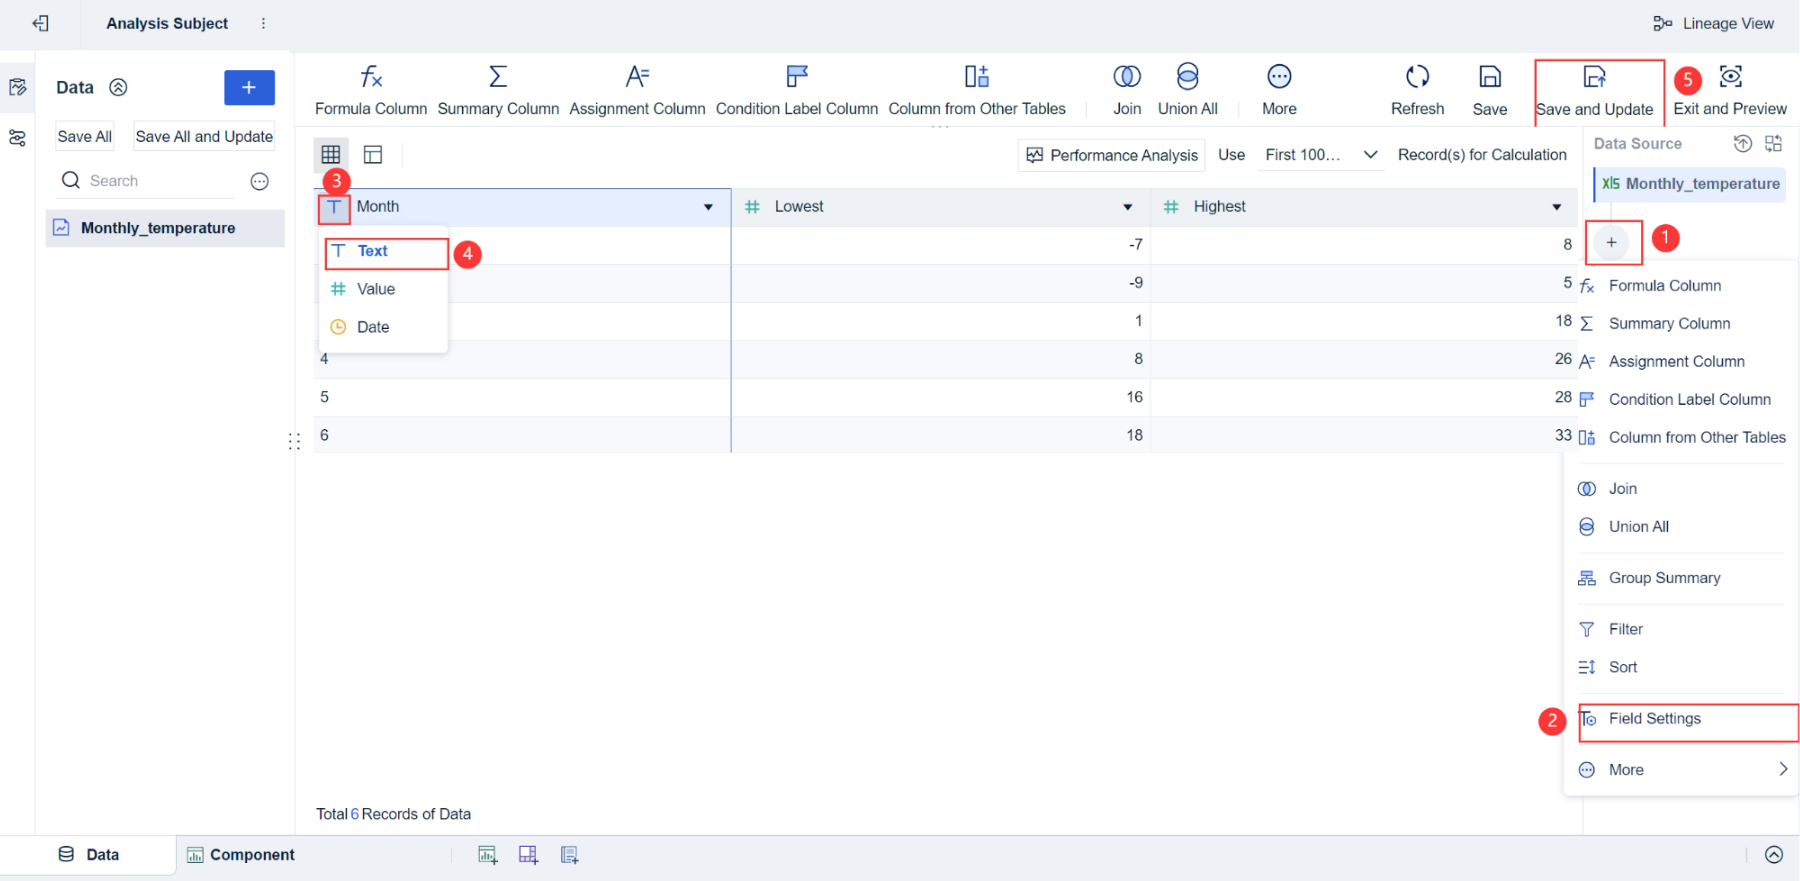Select Value field type
The height and width of the screenshot is (881, 1800).
(384, 289)
